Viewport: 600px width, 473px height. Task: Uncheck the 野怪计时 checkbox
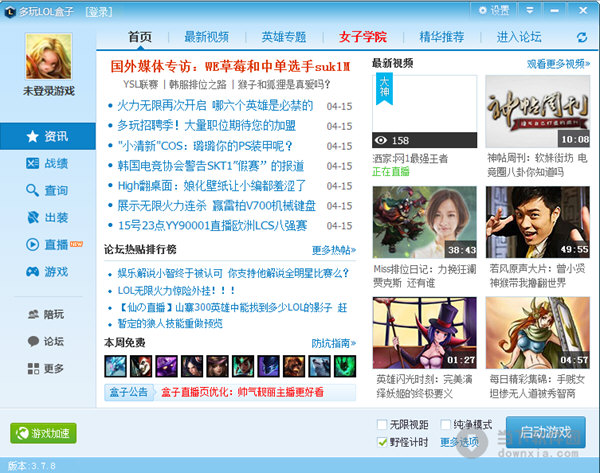tap(382, 442)
